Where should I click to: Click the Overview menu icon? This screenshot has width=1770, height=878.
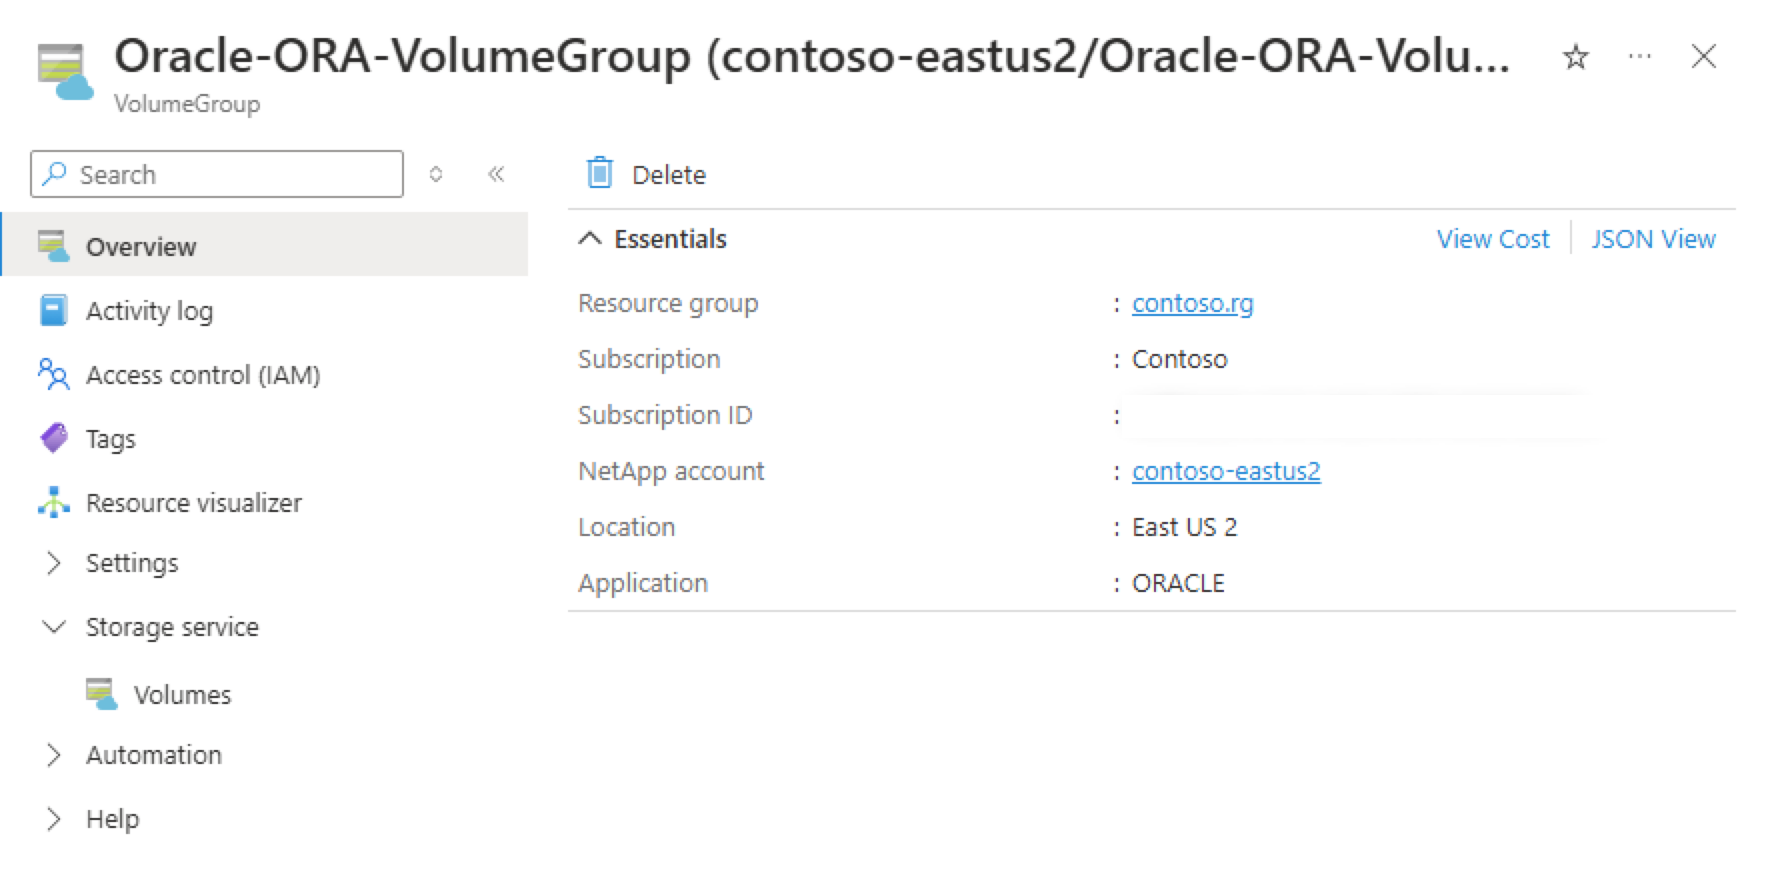[54, 246]
